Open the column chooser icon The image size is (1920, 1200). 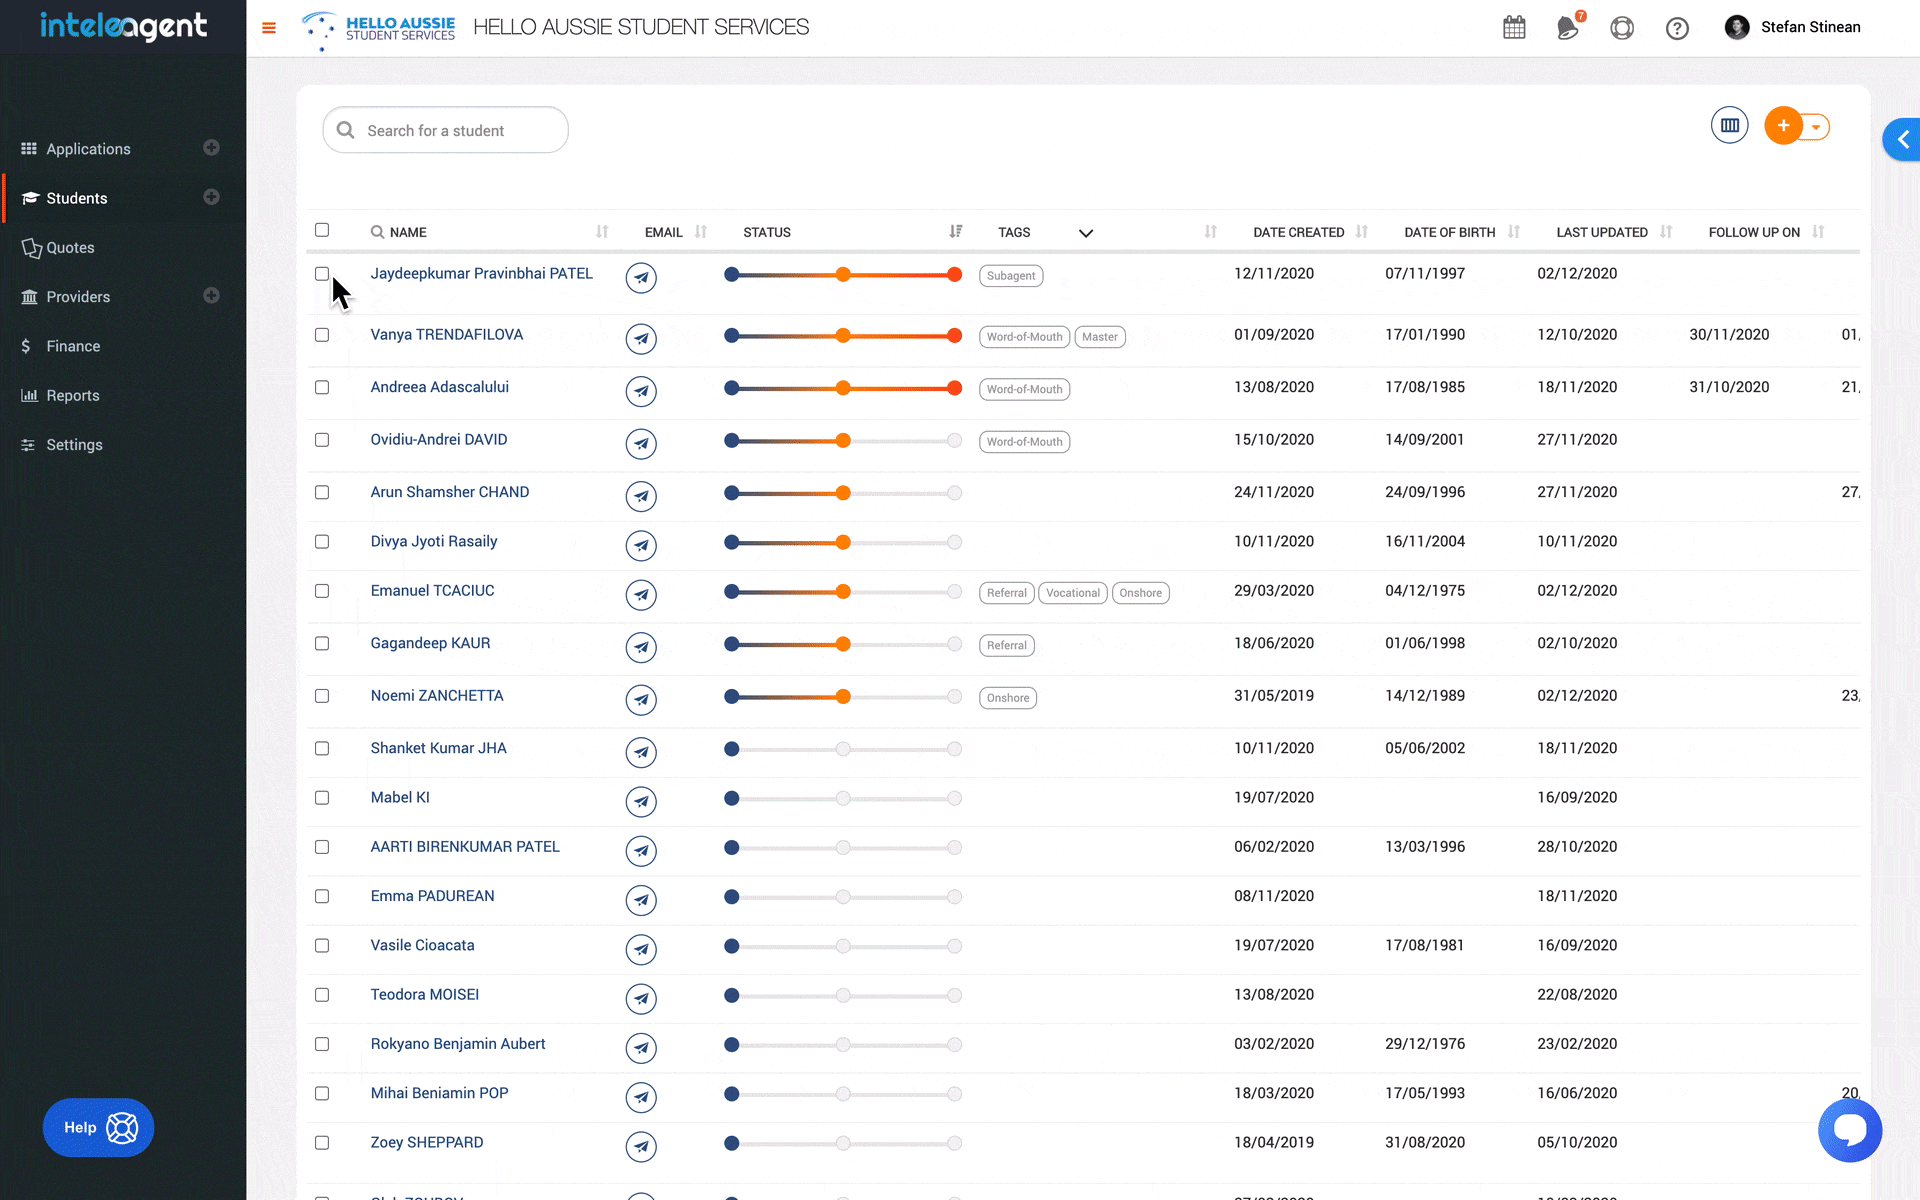tap(1729, 126)
